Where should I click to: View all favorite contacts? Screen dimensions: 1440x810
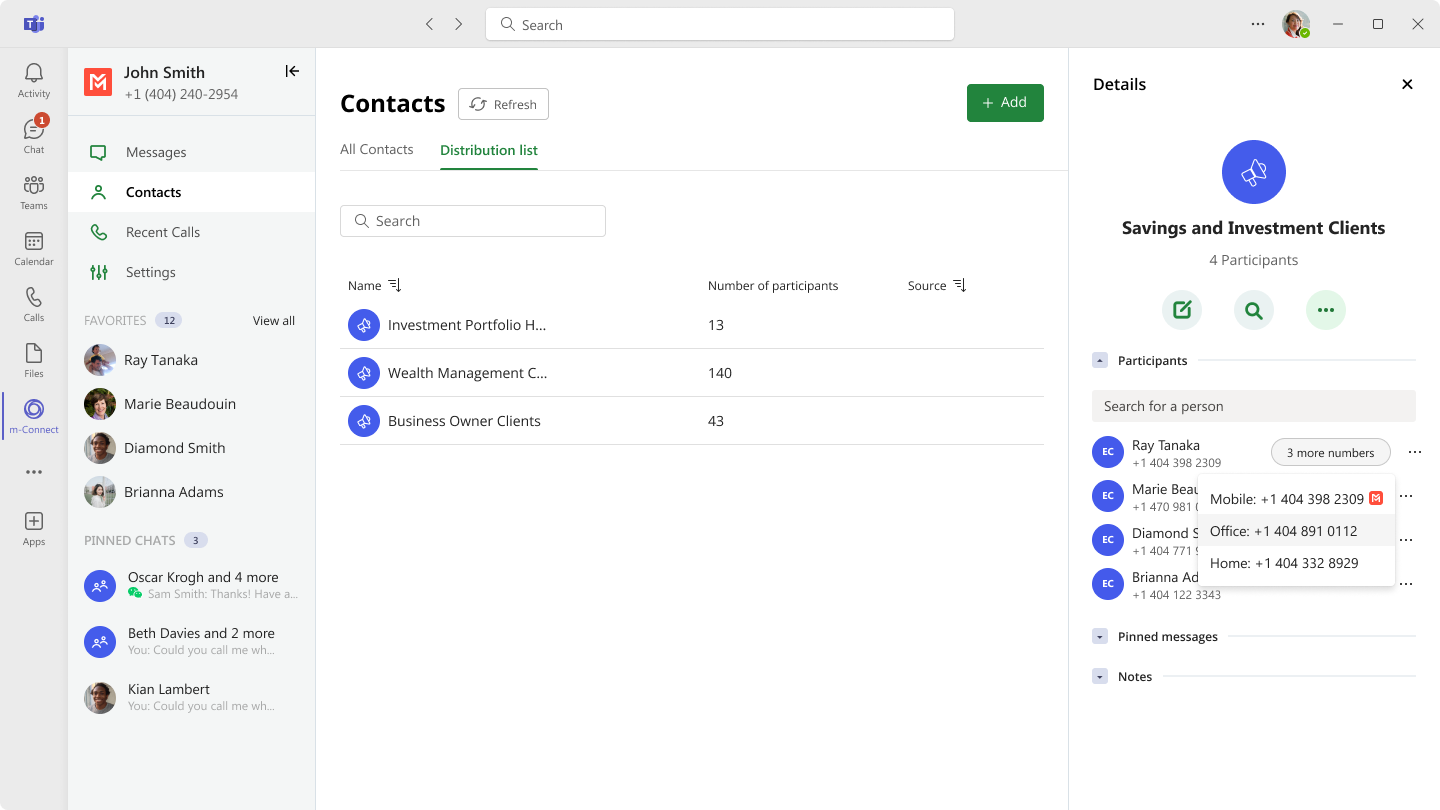click(x=274, y=320)
